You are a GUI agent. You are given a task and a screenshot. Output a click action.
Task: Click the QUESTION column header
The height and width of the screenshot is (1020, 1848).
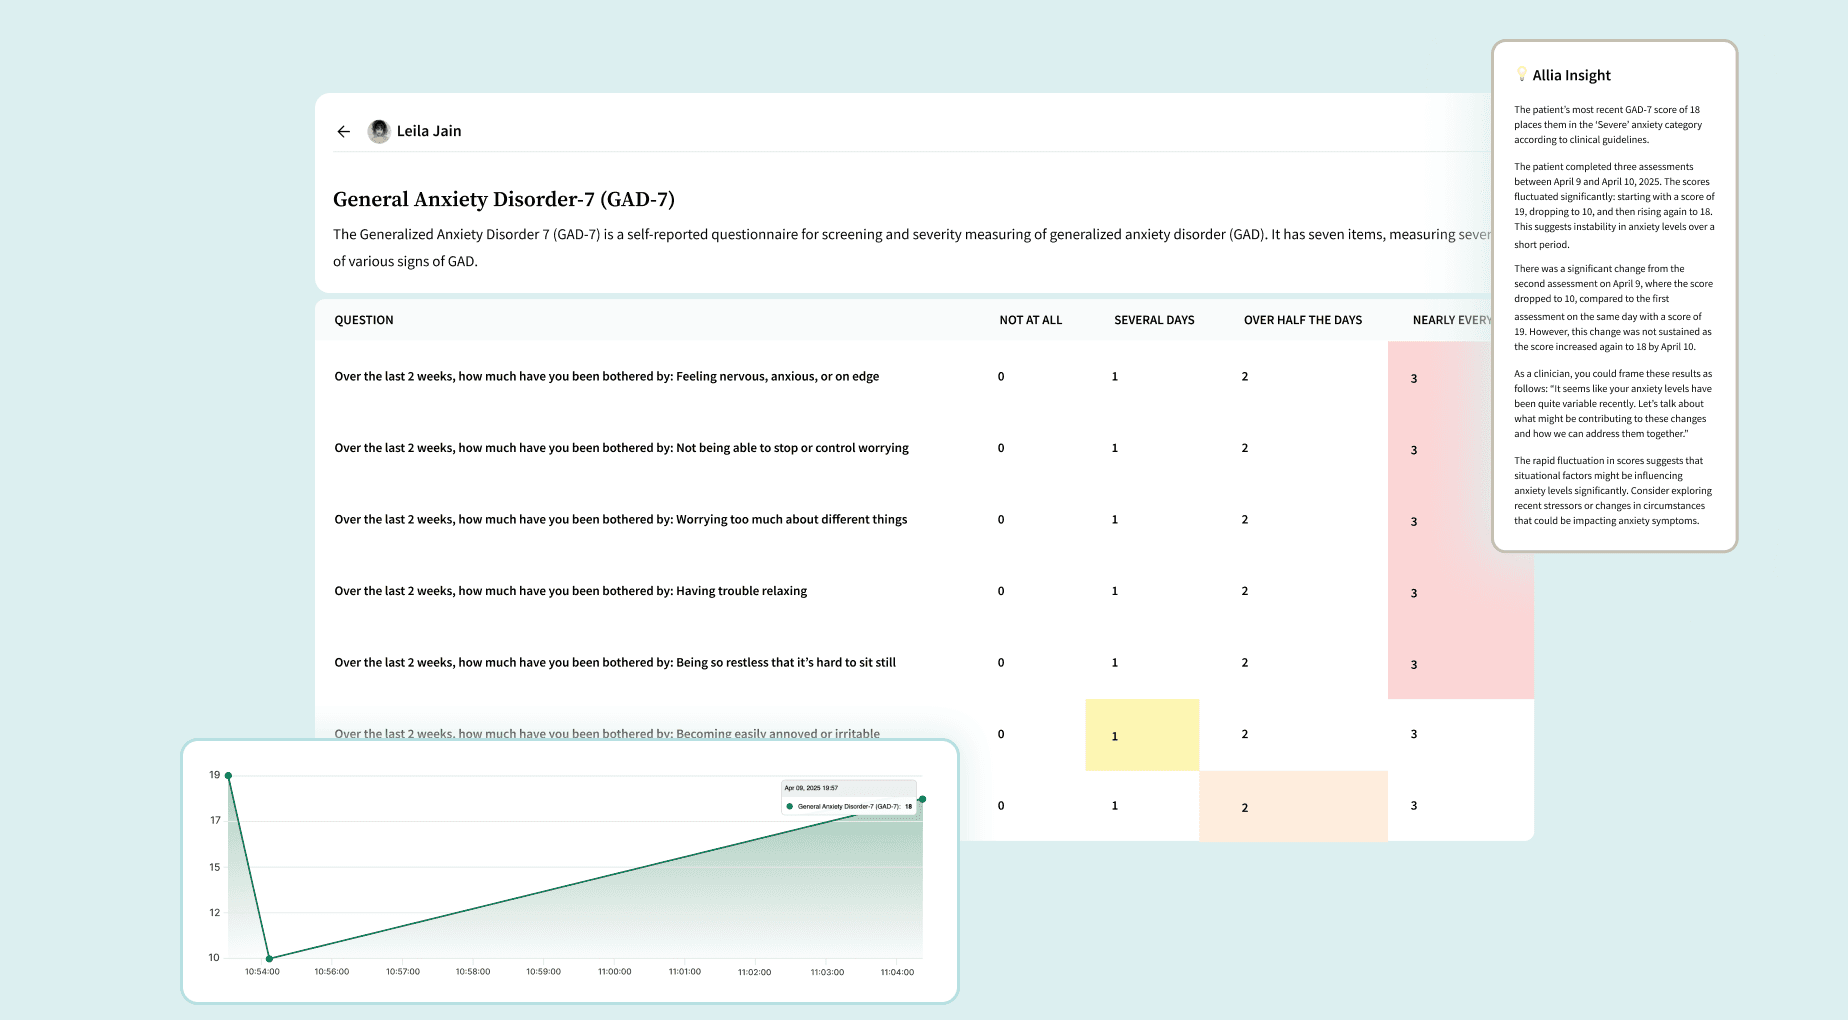point(364,320)
